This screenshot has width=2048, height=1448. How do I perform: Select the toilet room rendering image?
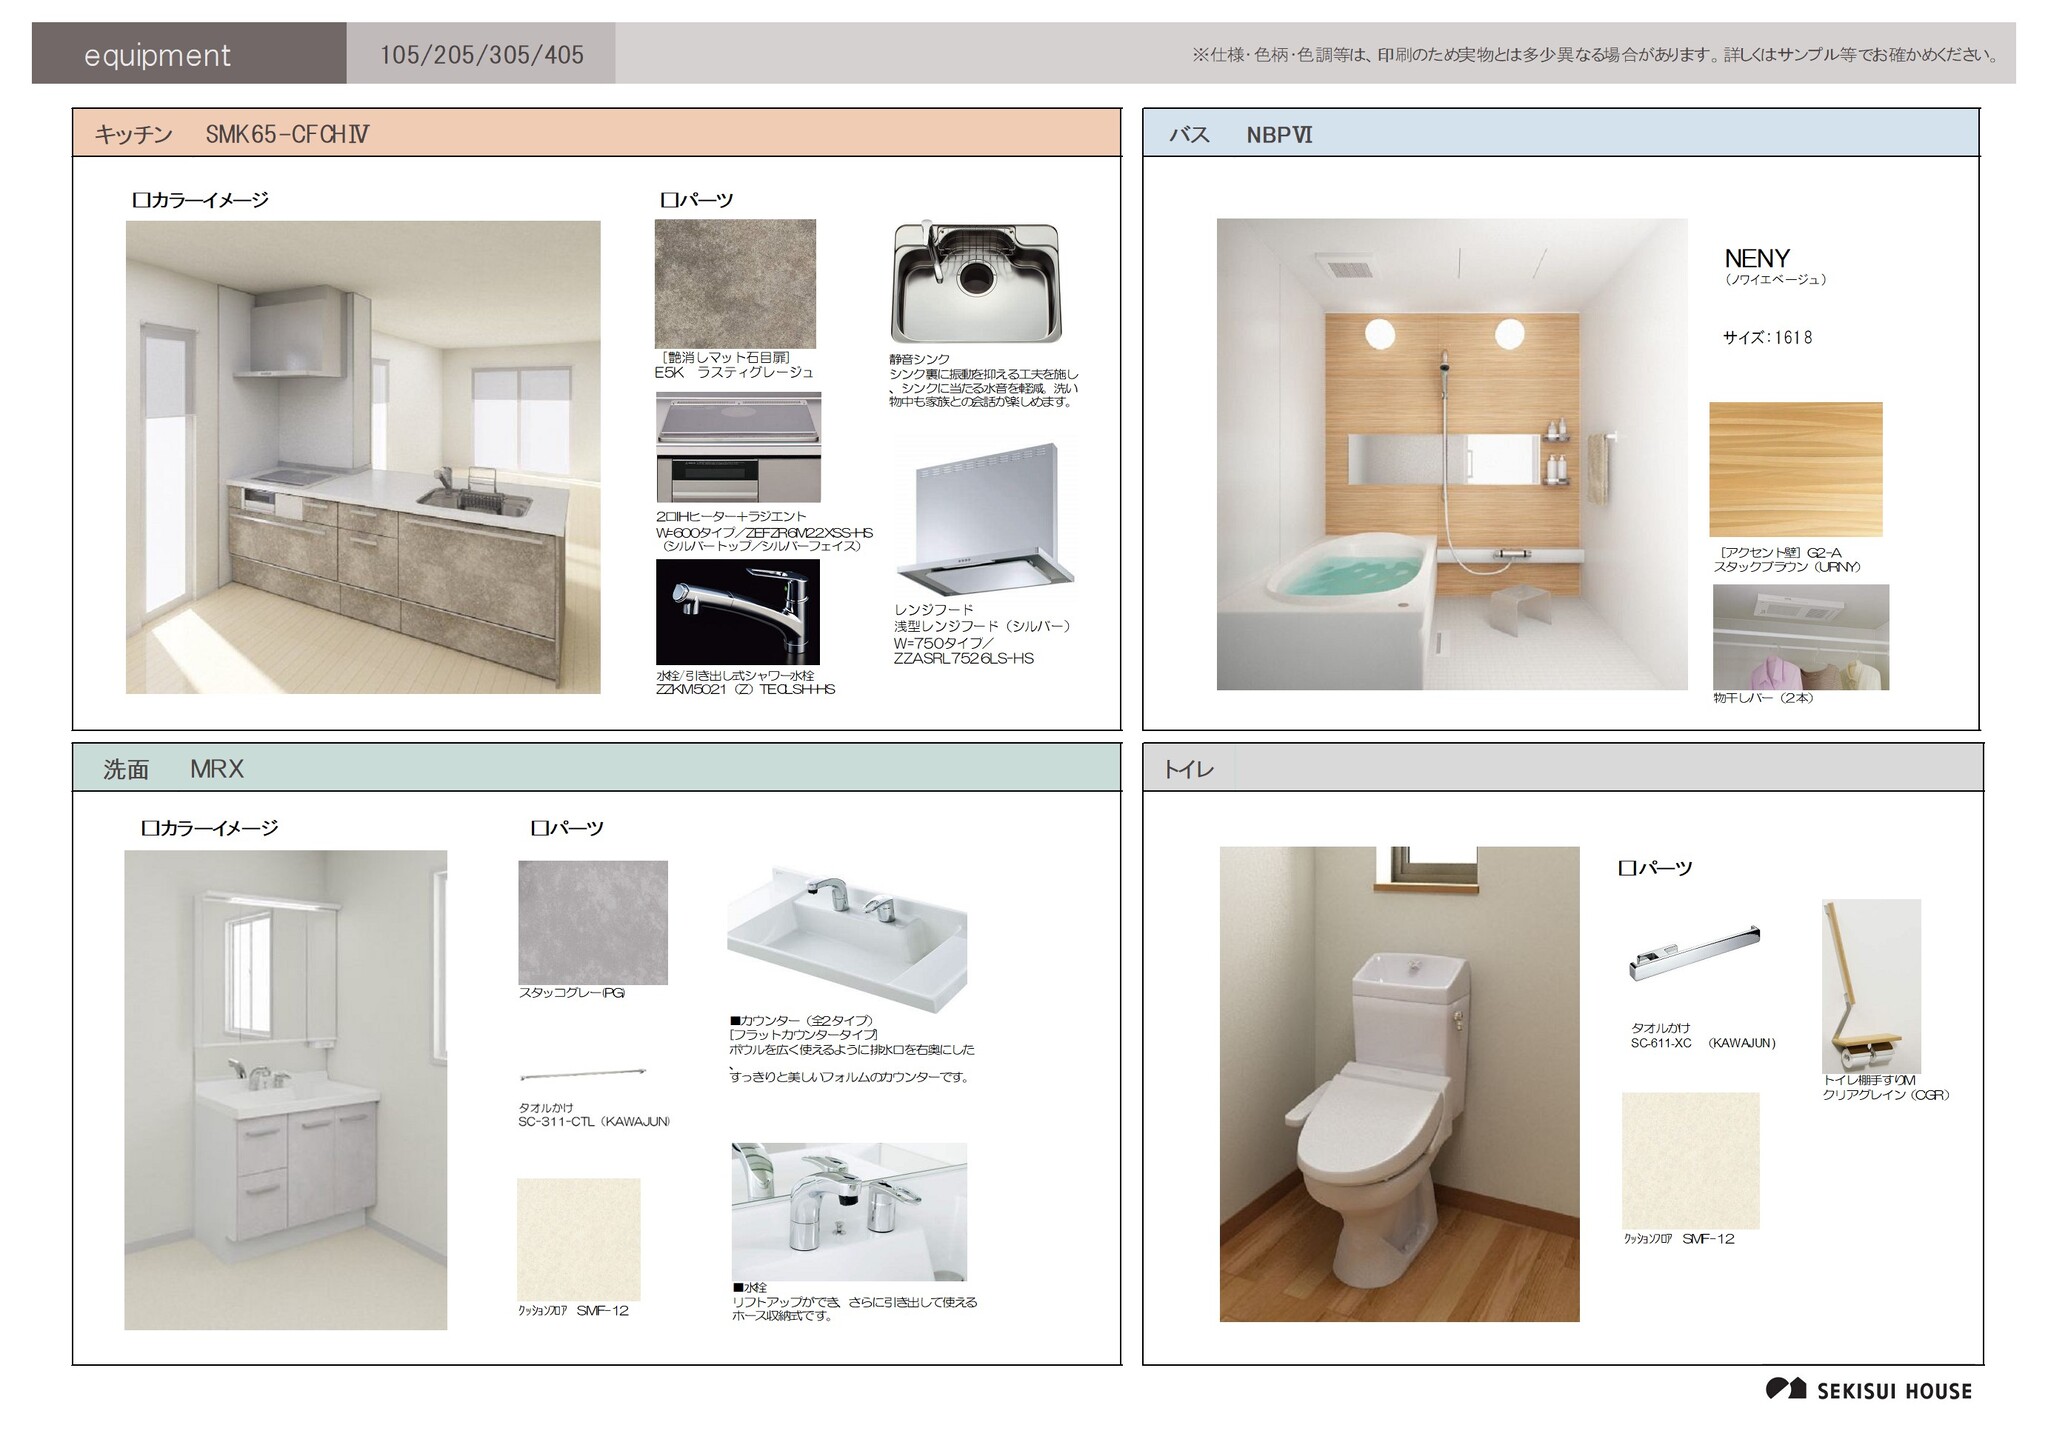1399,1084
